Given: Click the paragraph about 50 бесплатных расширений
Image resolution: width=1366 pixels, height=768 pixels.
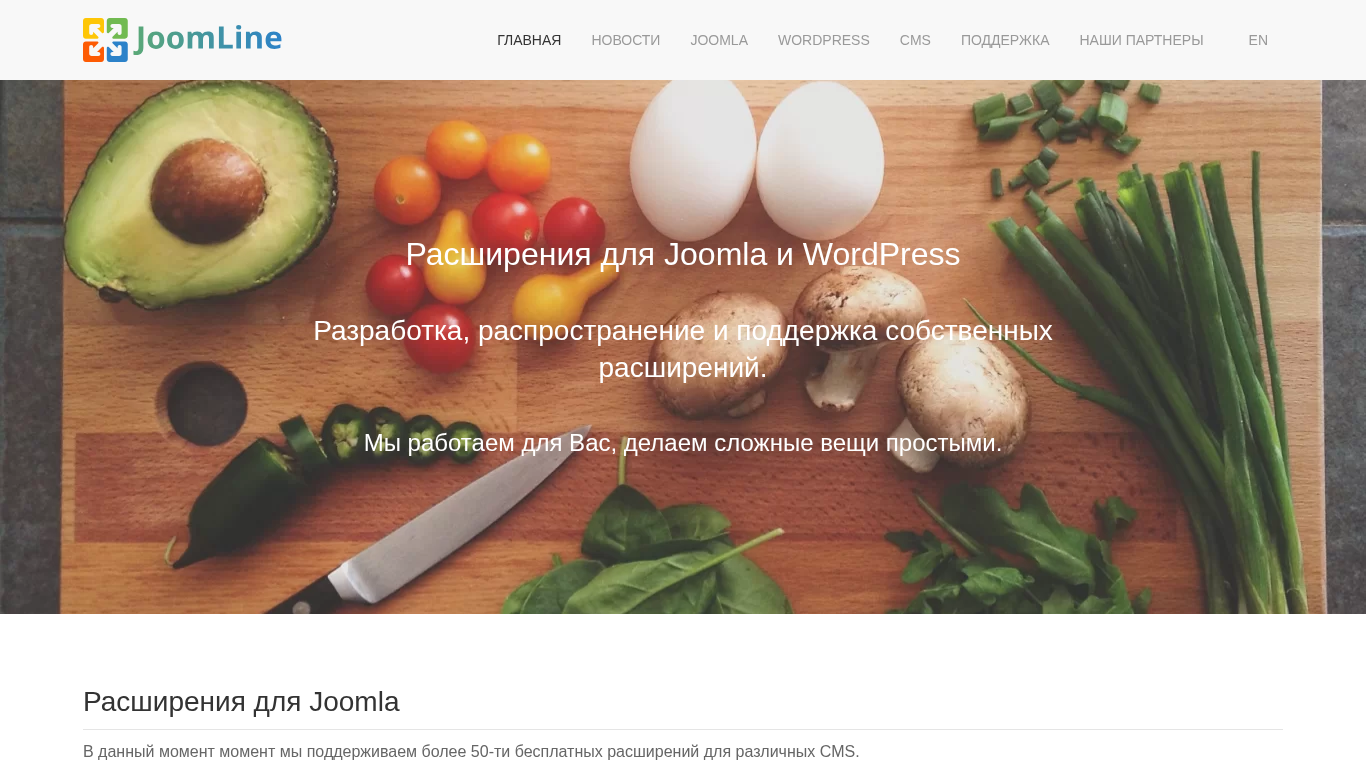Looking at the screenshot, I should 471,751.
